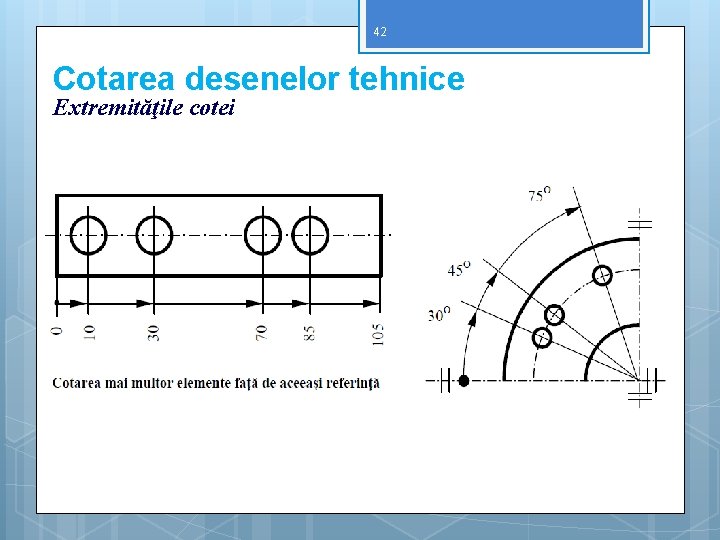Screen dimensions: 720x540
Task: Click the dimension value 30
Action: [153, 333]
